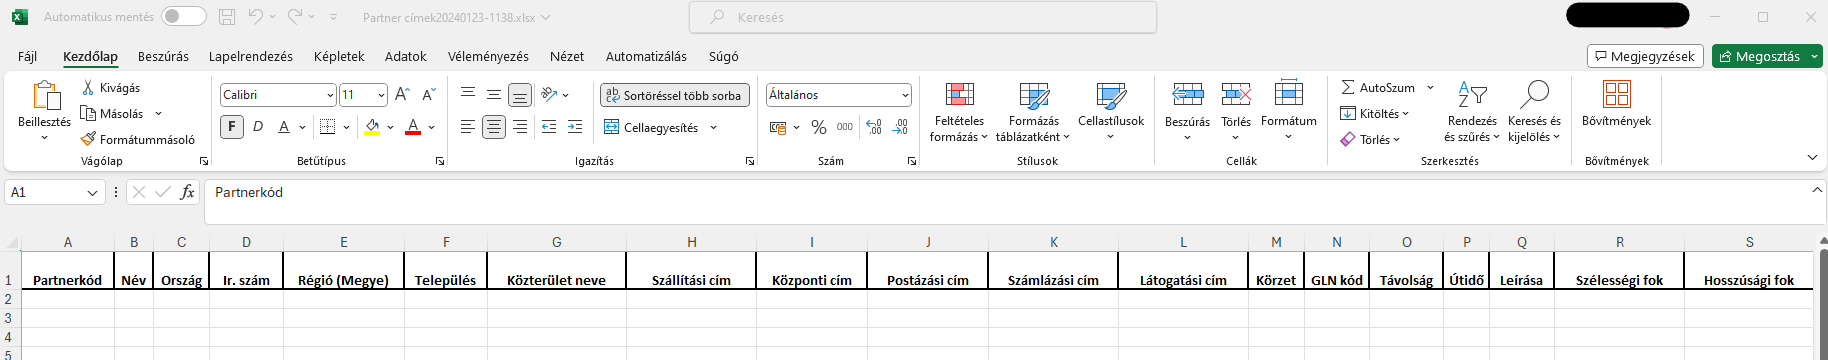
Task: Toggle Sortöréssel több sorba wrap text
Action: (x=674, y=95)
